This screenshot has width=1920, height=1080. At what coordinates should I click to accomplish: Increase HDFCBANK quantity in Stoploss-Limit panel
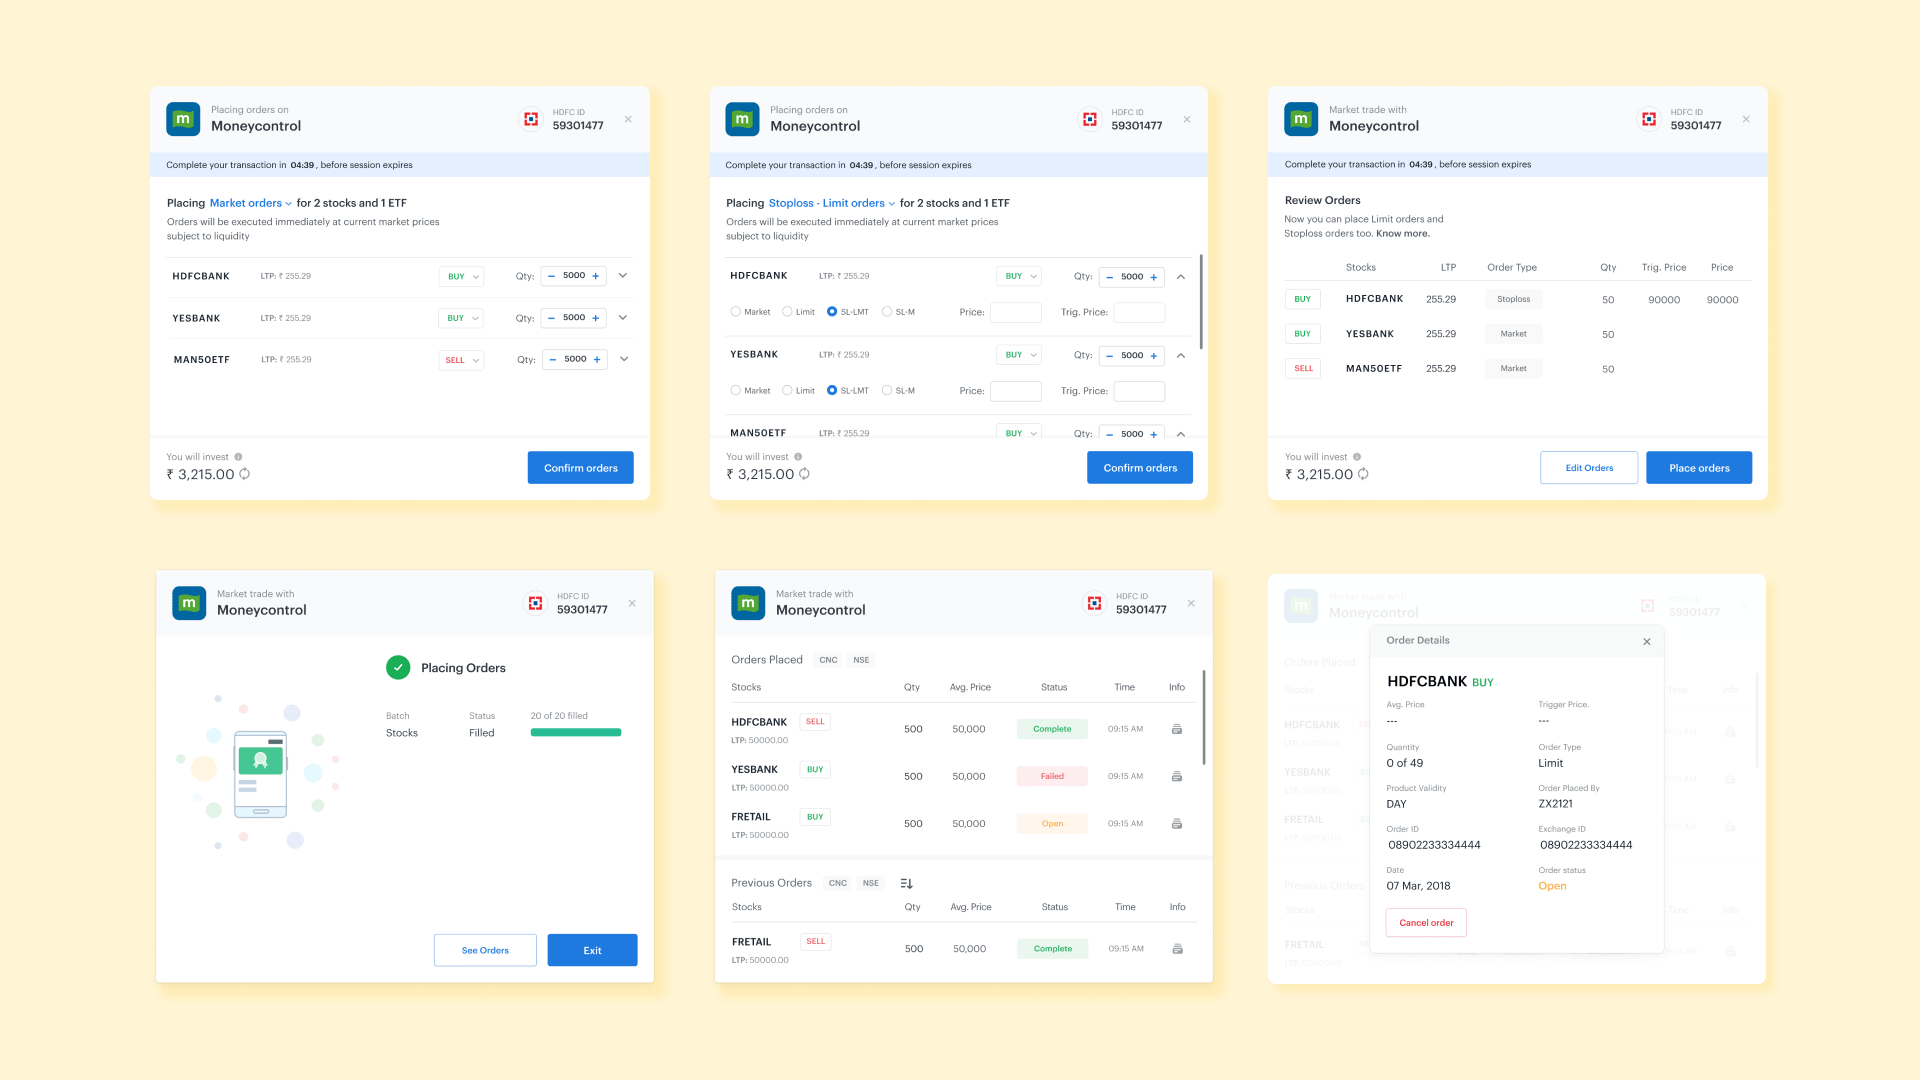click(x=1154, y=277)
